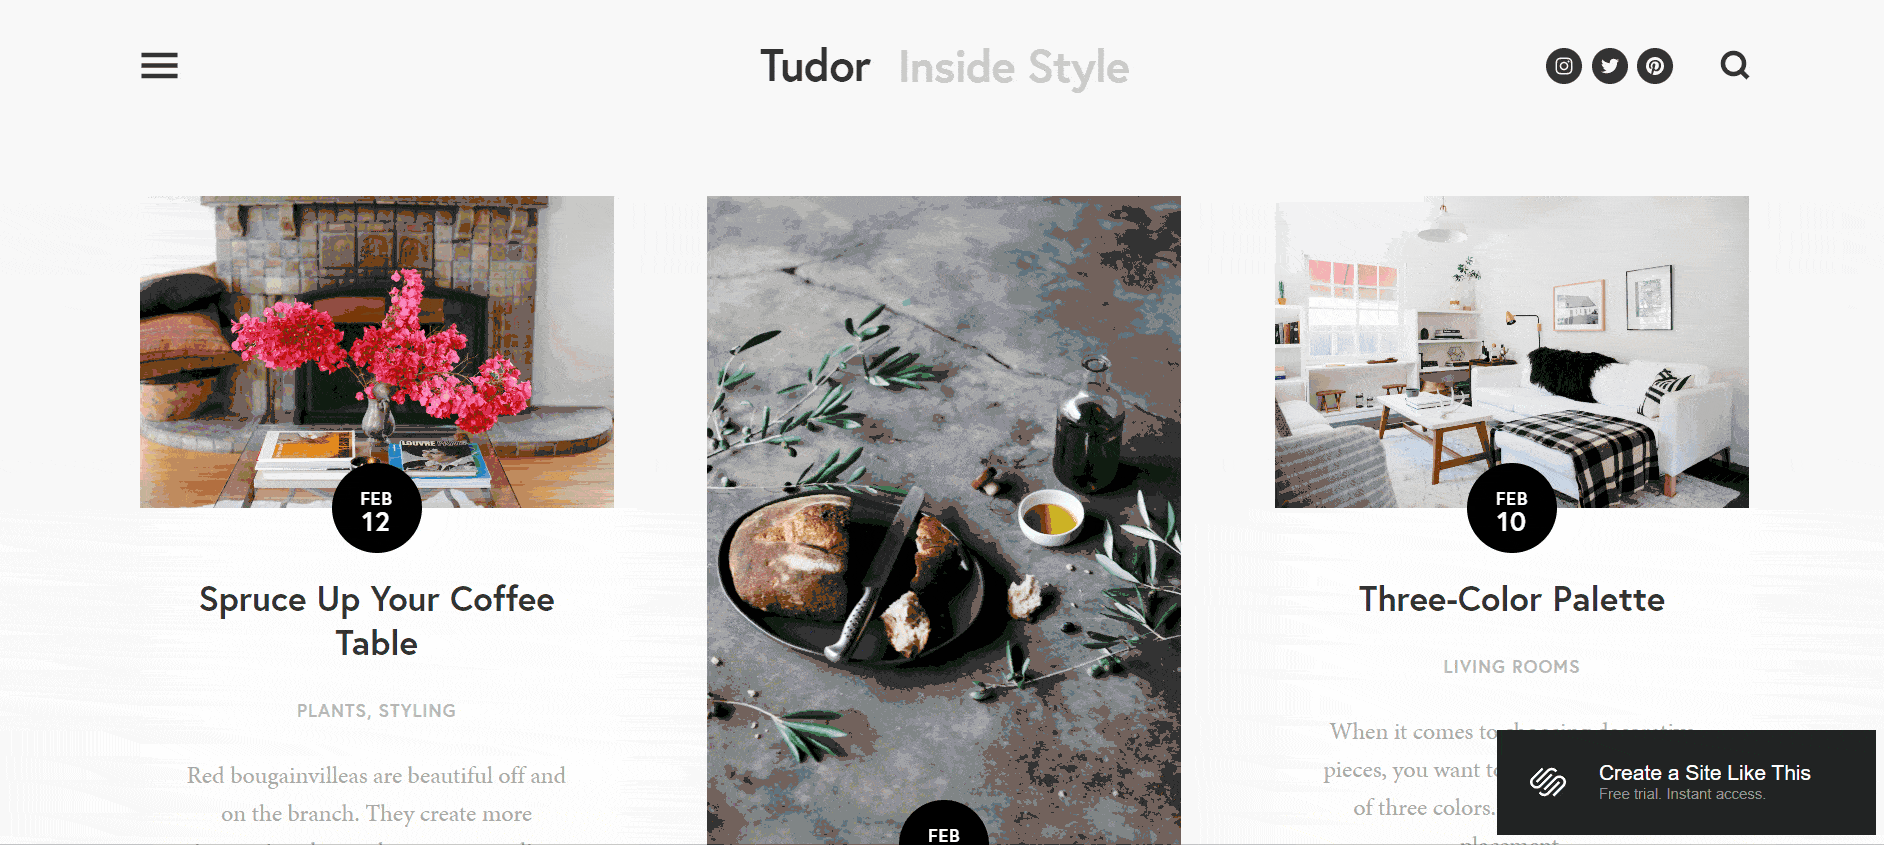Filter by Plants category
Viewport: 1884px width, 845px height.
pos(331,711)
